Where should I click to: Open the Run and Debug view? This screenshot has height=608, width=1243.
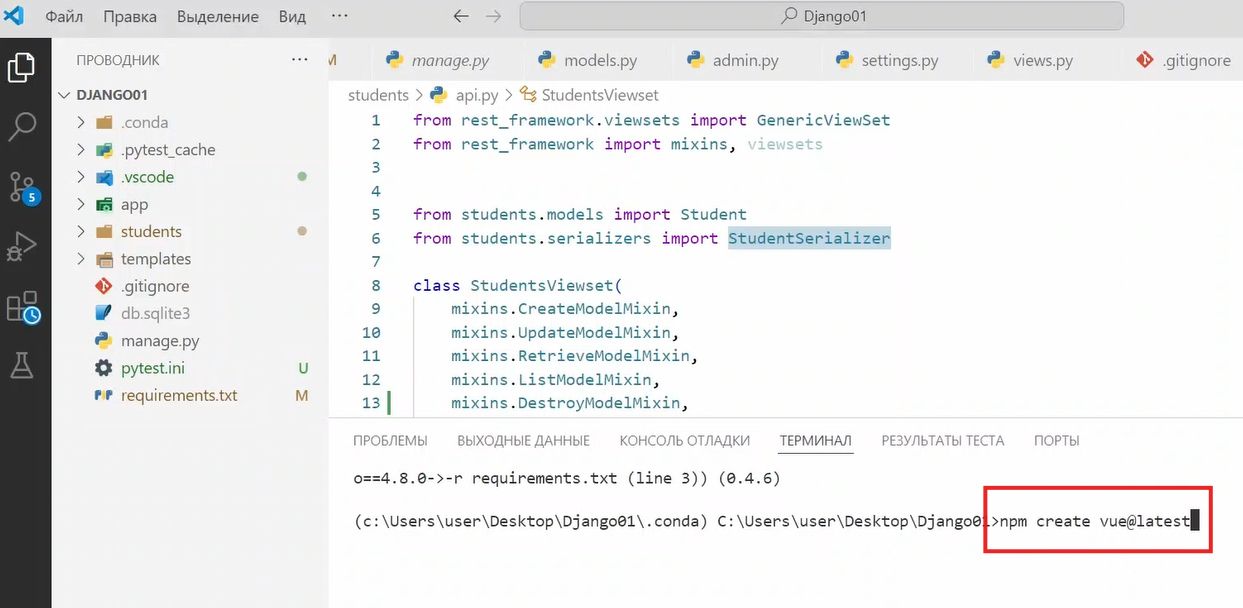[x=22, y=246]
